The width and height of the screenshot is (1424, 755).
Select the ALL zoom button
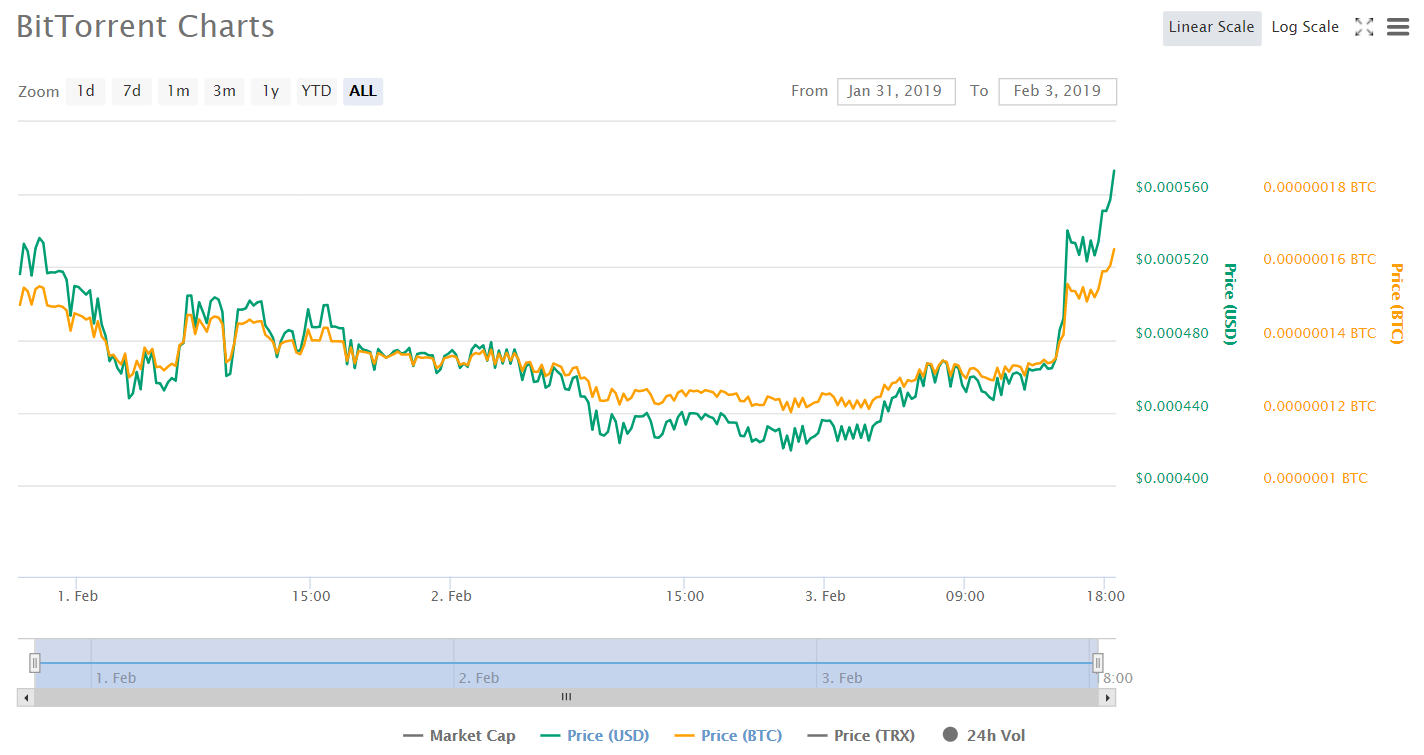(x=363, y=91)
